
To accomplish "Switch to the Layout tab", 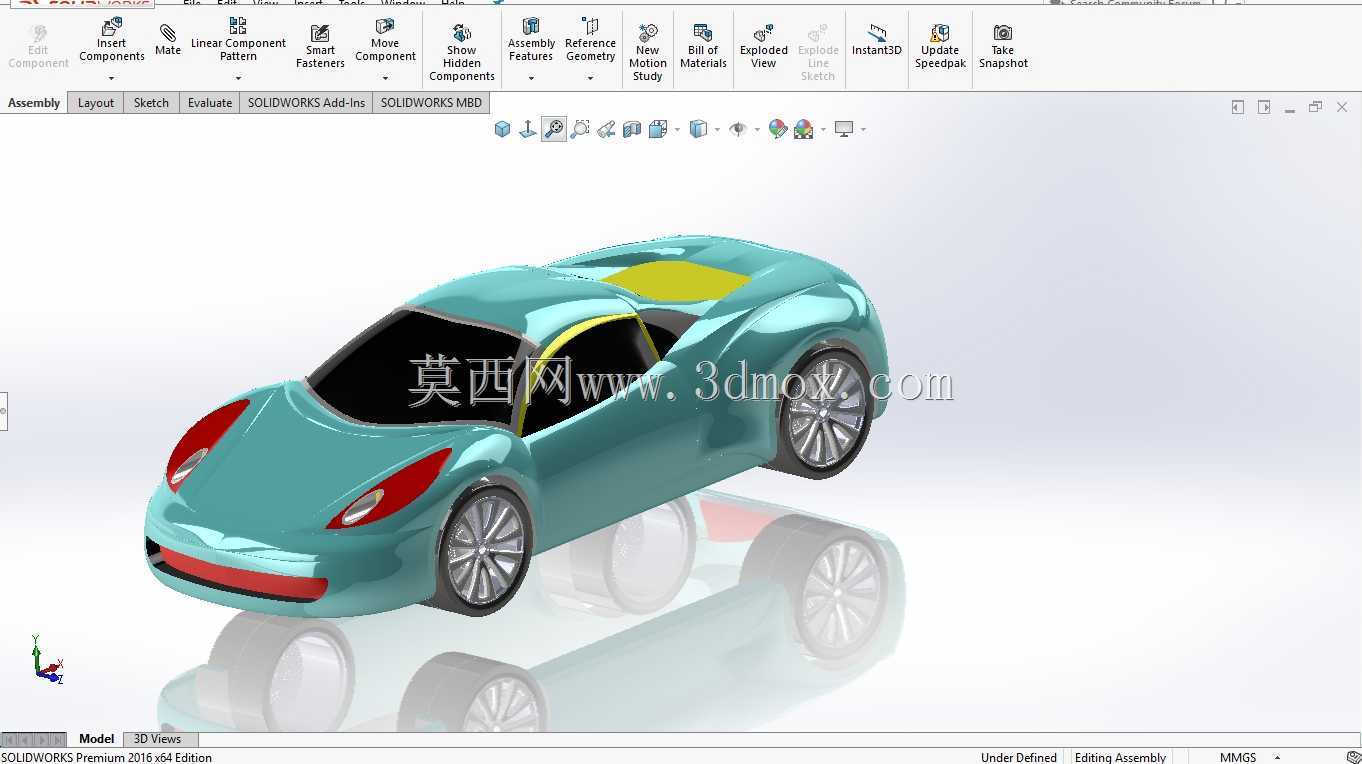I will tap(96, 103).
